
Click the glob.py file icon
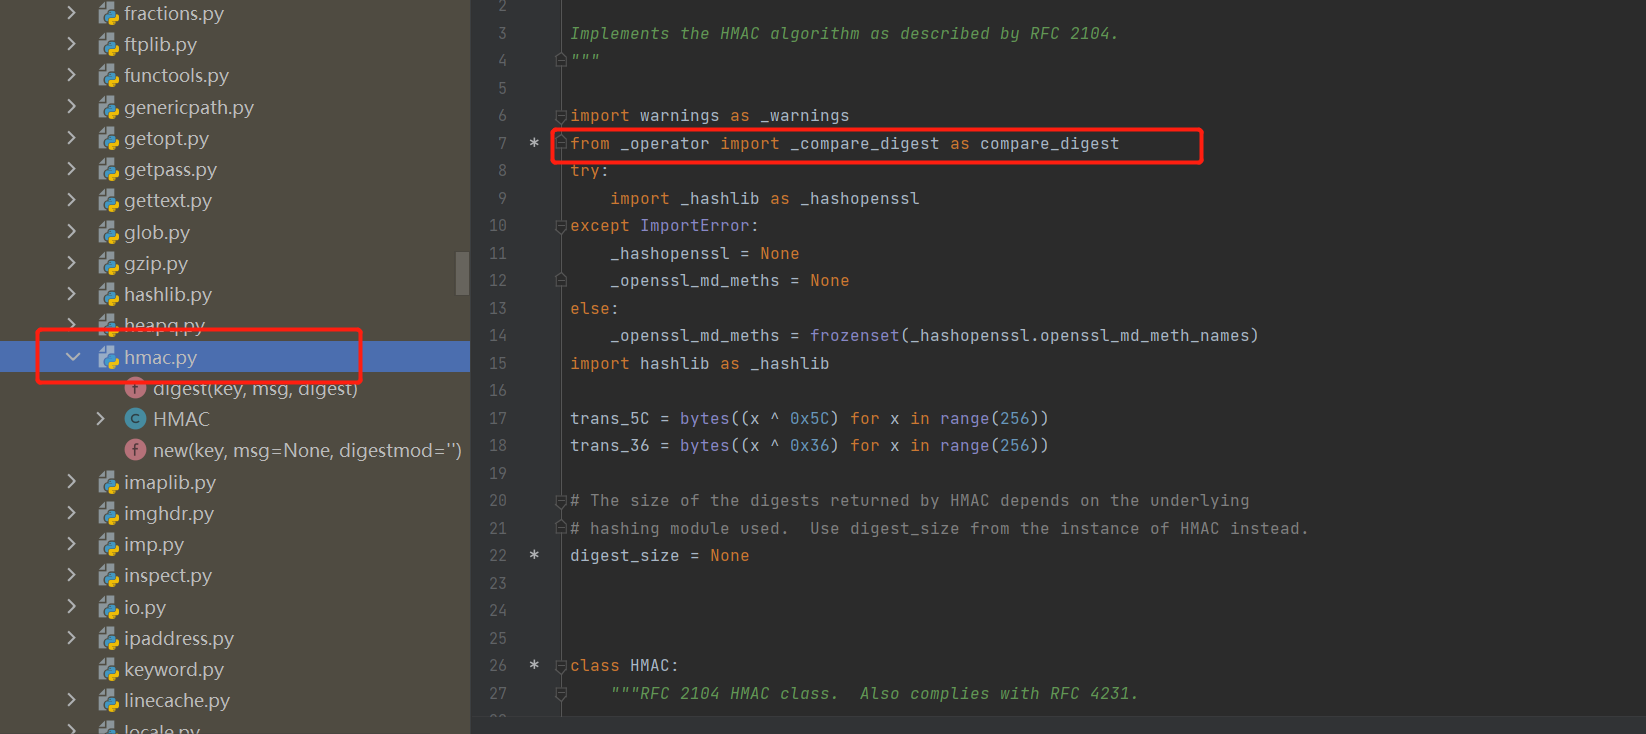click(x=108, y=233)
